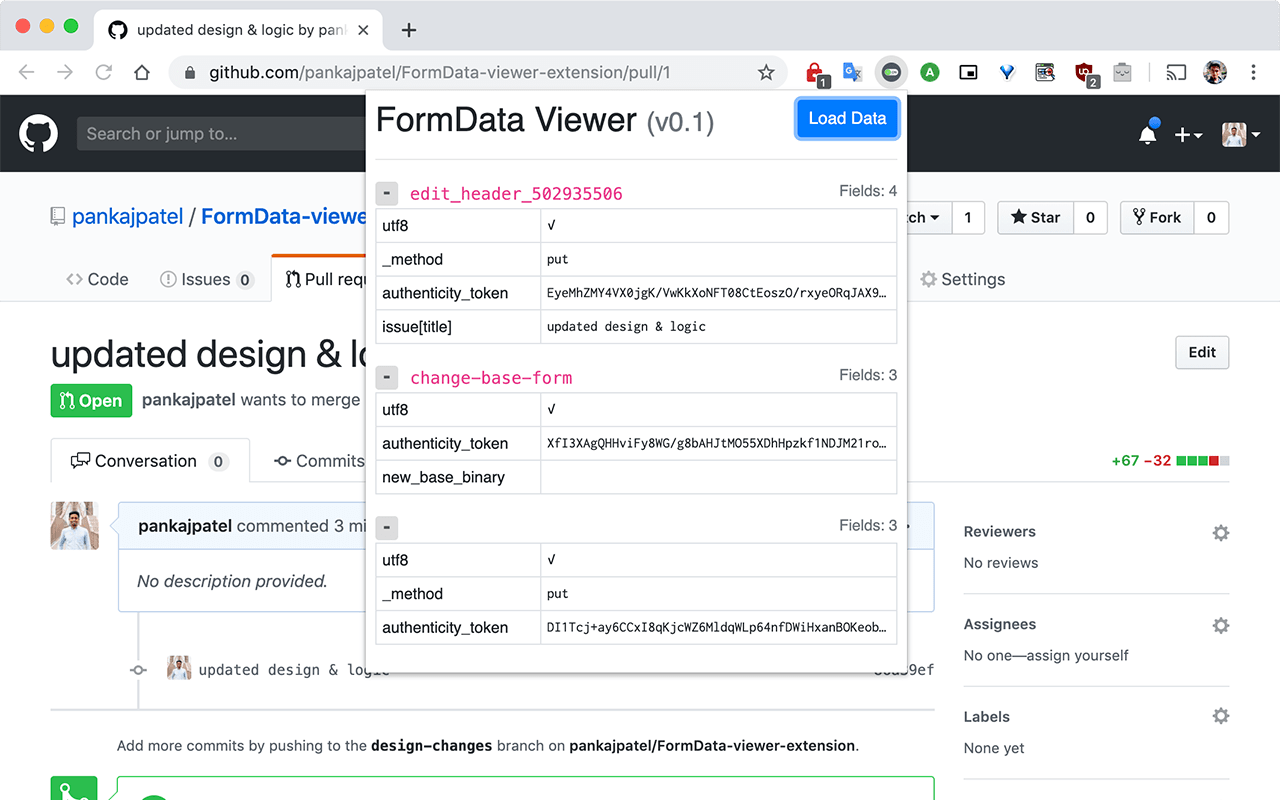Open the pankajpatel user link
Image resolution: width=1280 pixels, height=800 pixels.
click(x=127, y=217)
